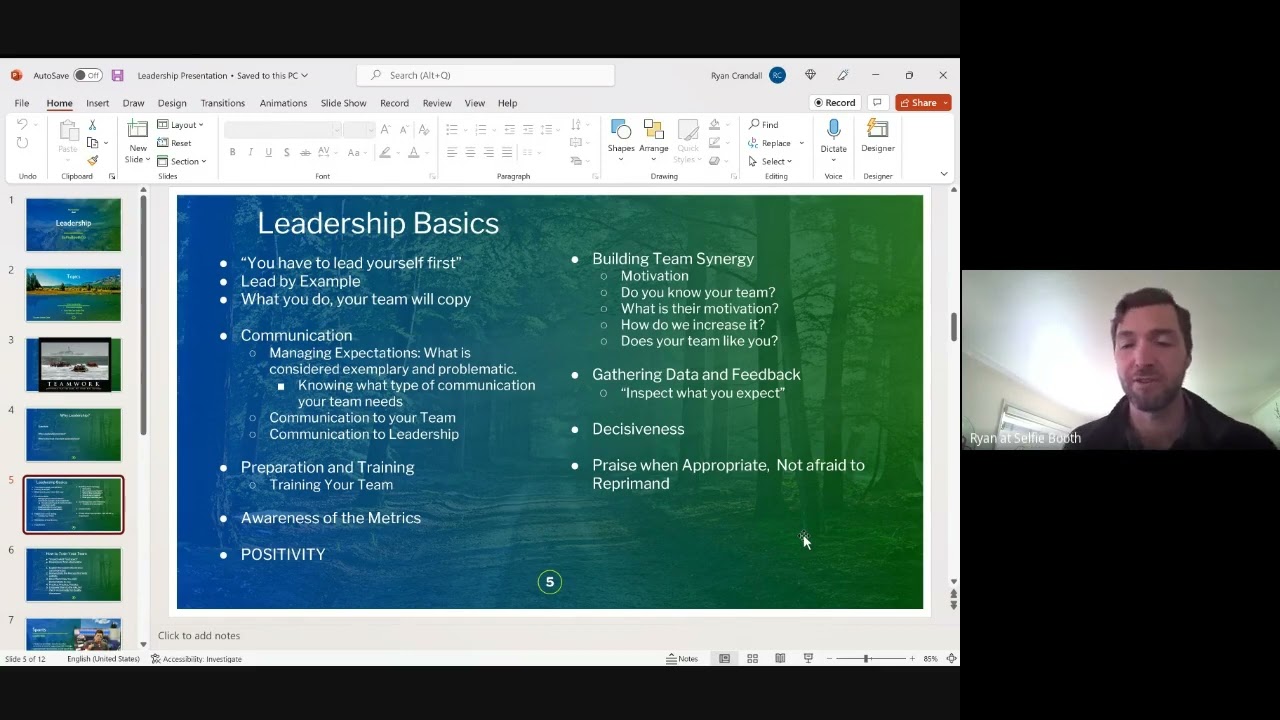The width and height of the screenshot is (1280, 720).
Task: Click the zoom slider handle
Action: pyautogui.click(x=866, y=658)
